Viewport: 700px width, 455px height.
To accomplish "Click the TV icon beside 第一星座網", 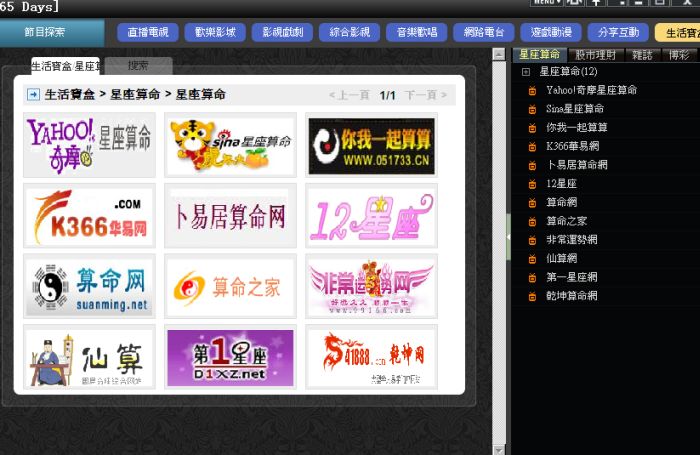I will pyautogui.click(x=532, y=278).
